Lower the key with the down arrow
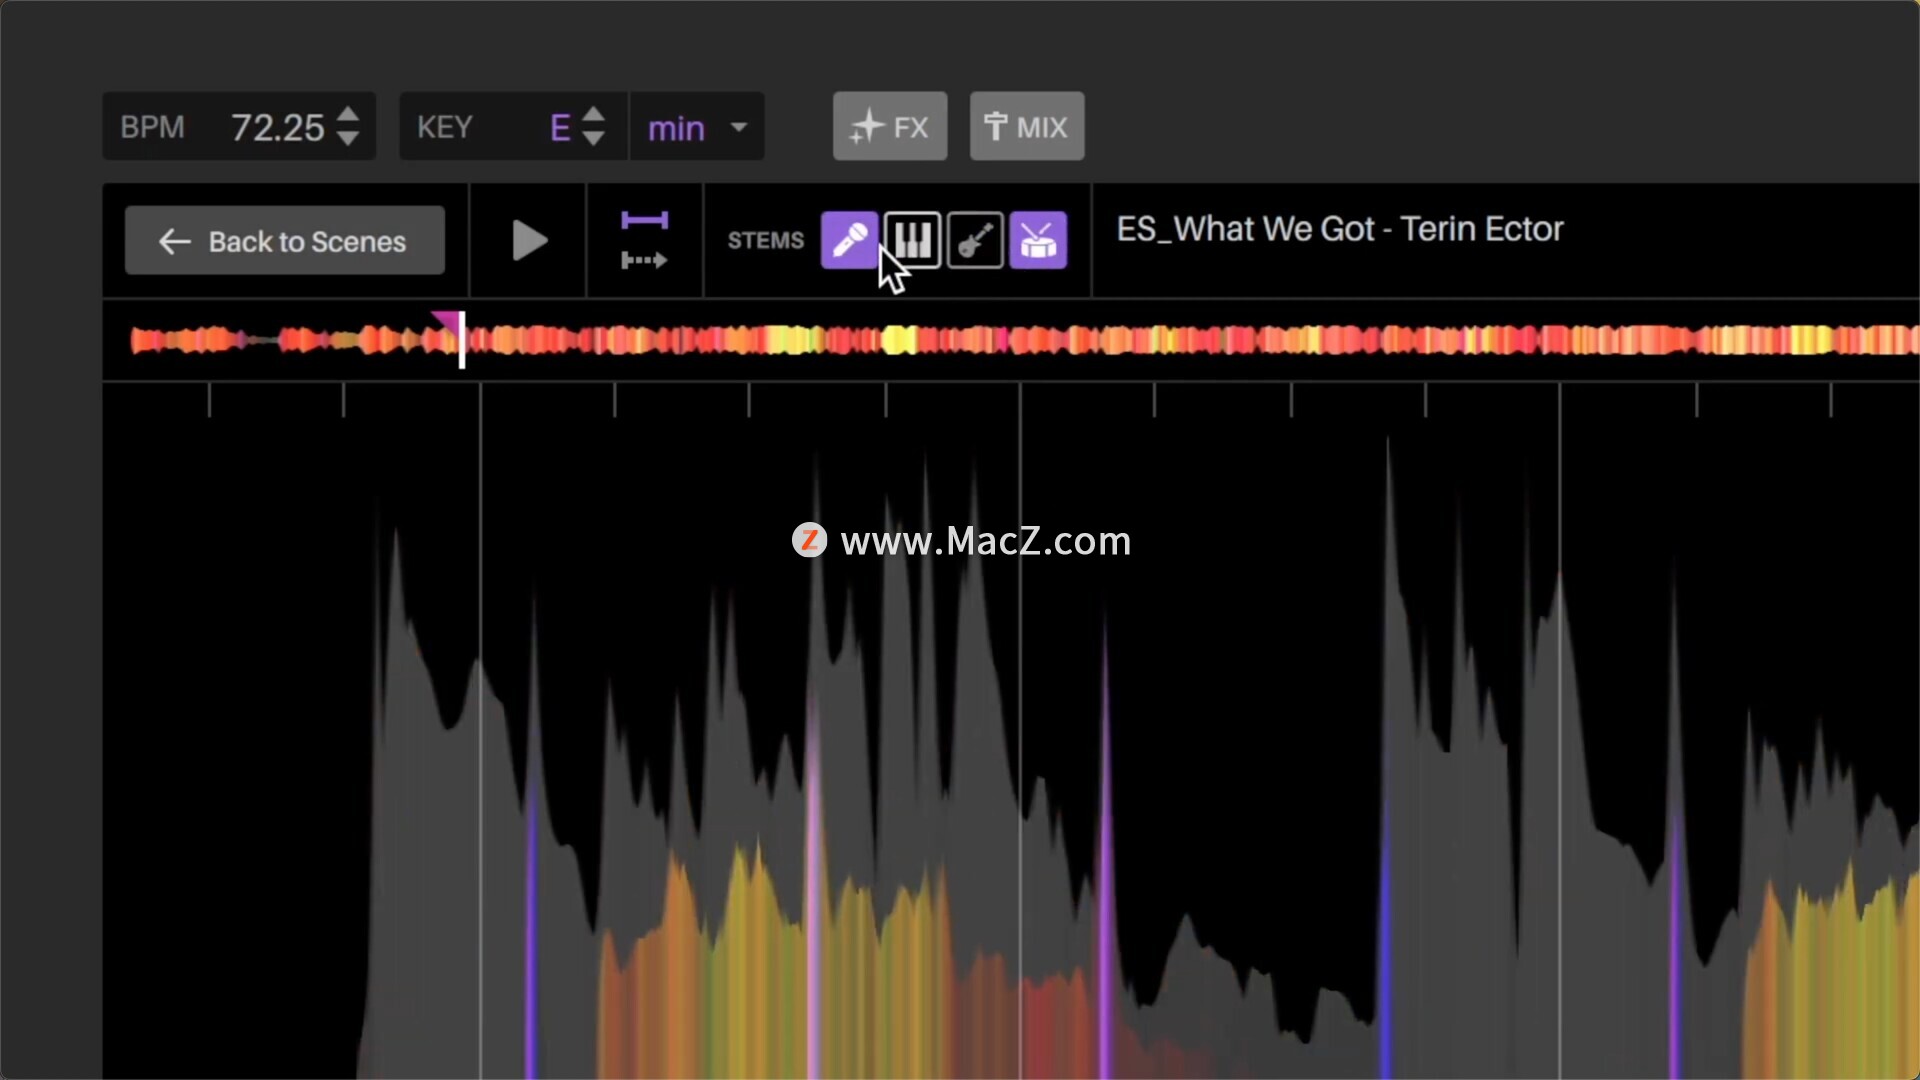Viewport: 1920px width, 1080px height. pyautogui.click(x=593, y=139)
